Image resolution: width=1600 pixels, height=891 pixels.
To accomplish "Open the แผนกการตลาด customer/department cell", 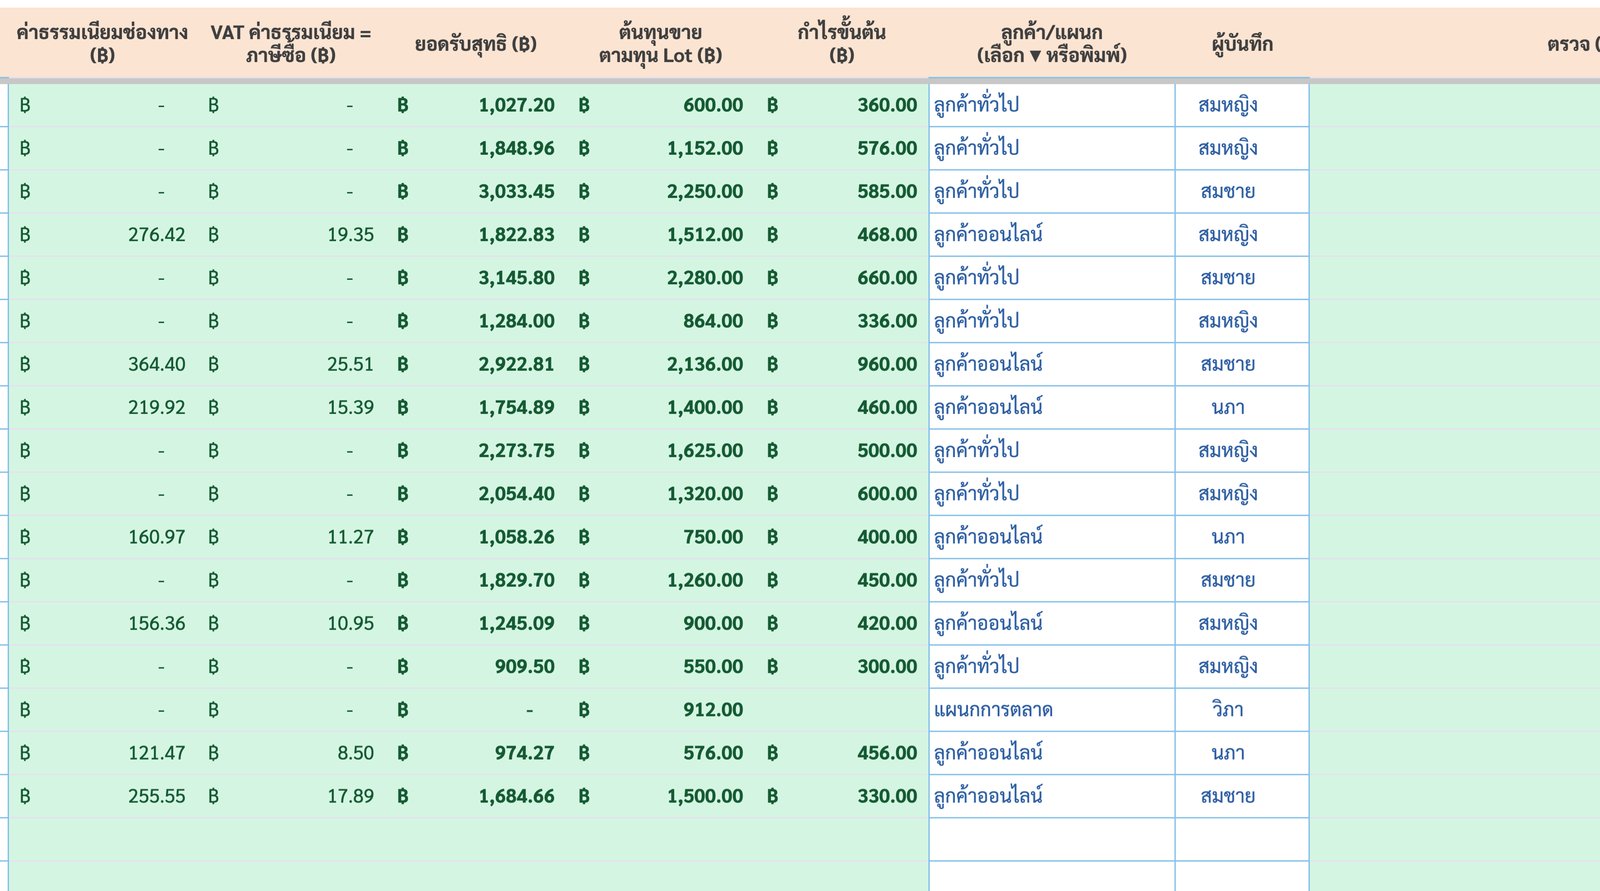I will (x=1052, y=710).
